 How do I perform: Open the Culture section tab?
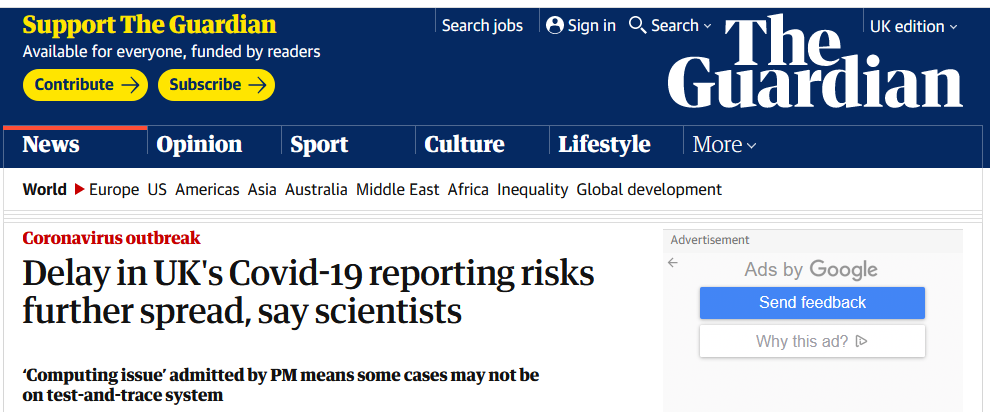(464, 144)
